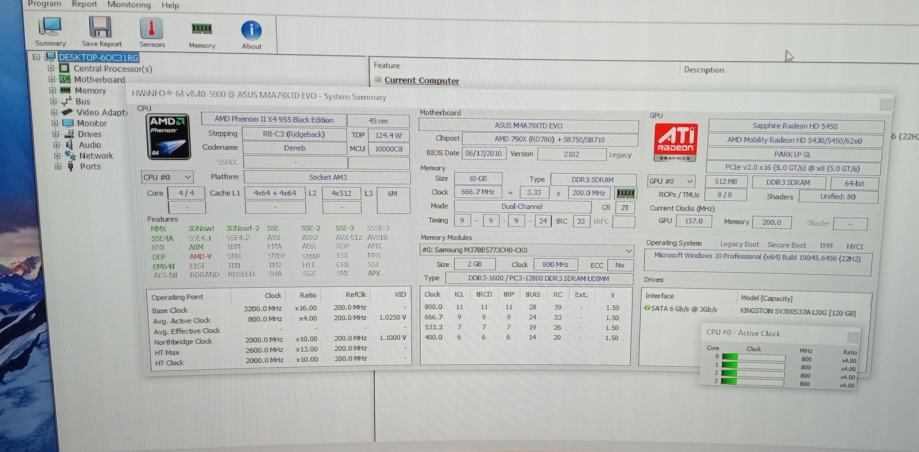The image size is (919, 452).
Task: Select Central Processor(s) tree label
Action: pos(113,69)
